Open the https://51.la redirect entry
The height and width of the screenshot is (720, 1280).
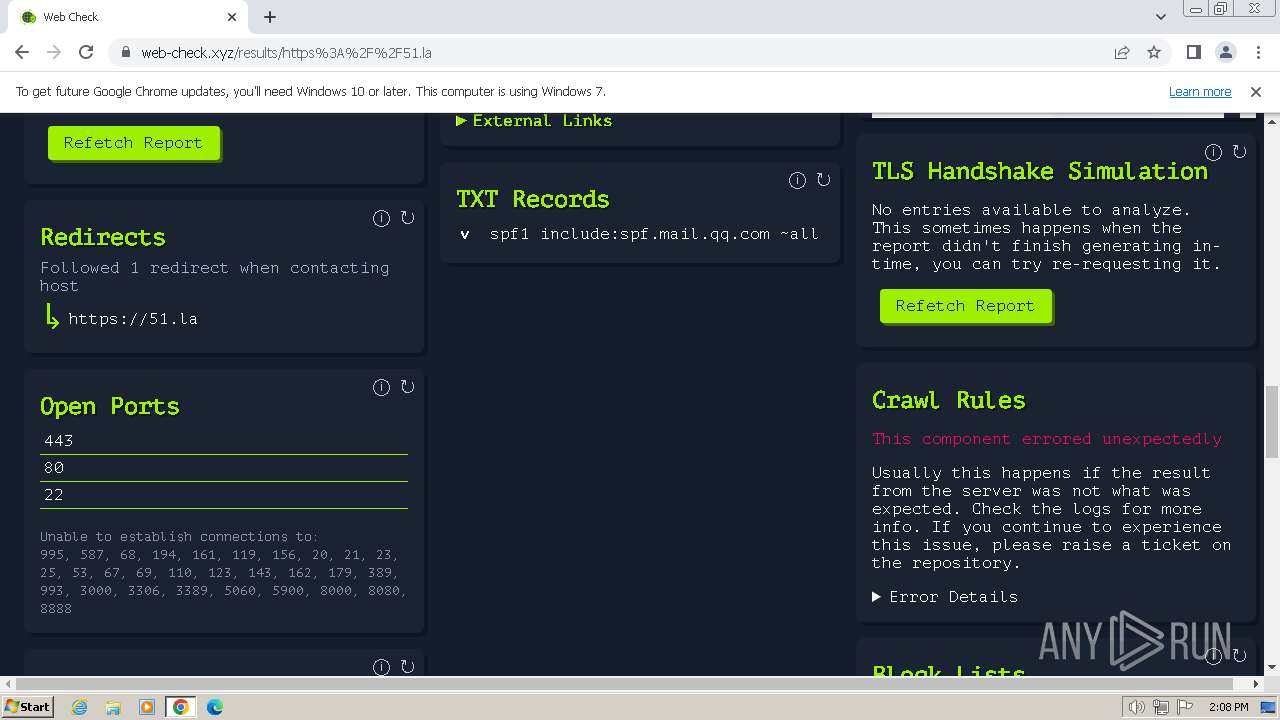pyautogui.click(x=133, y=319)
